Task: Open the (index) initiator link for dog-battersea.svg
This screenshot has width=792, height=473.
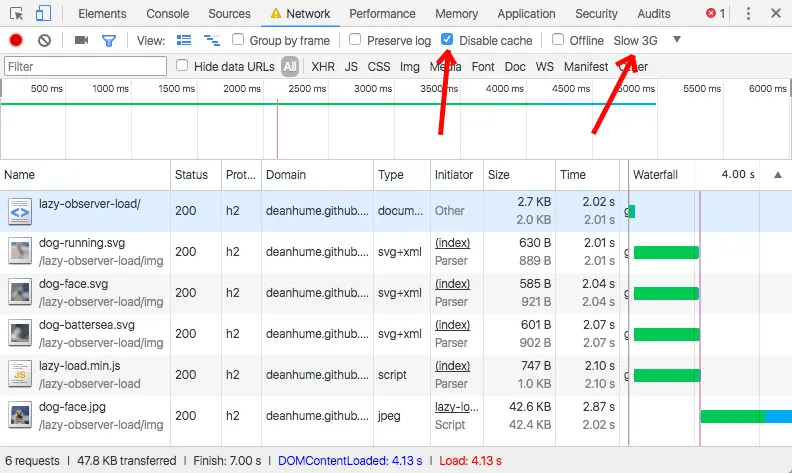Action: pos(453,325)
